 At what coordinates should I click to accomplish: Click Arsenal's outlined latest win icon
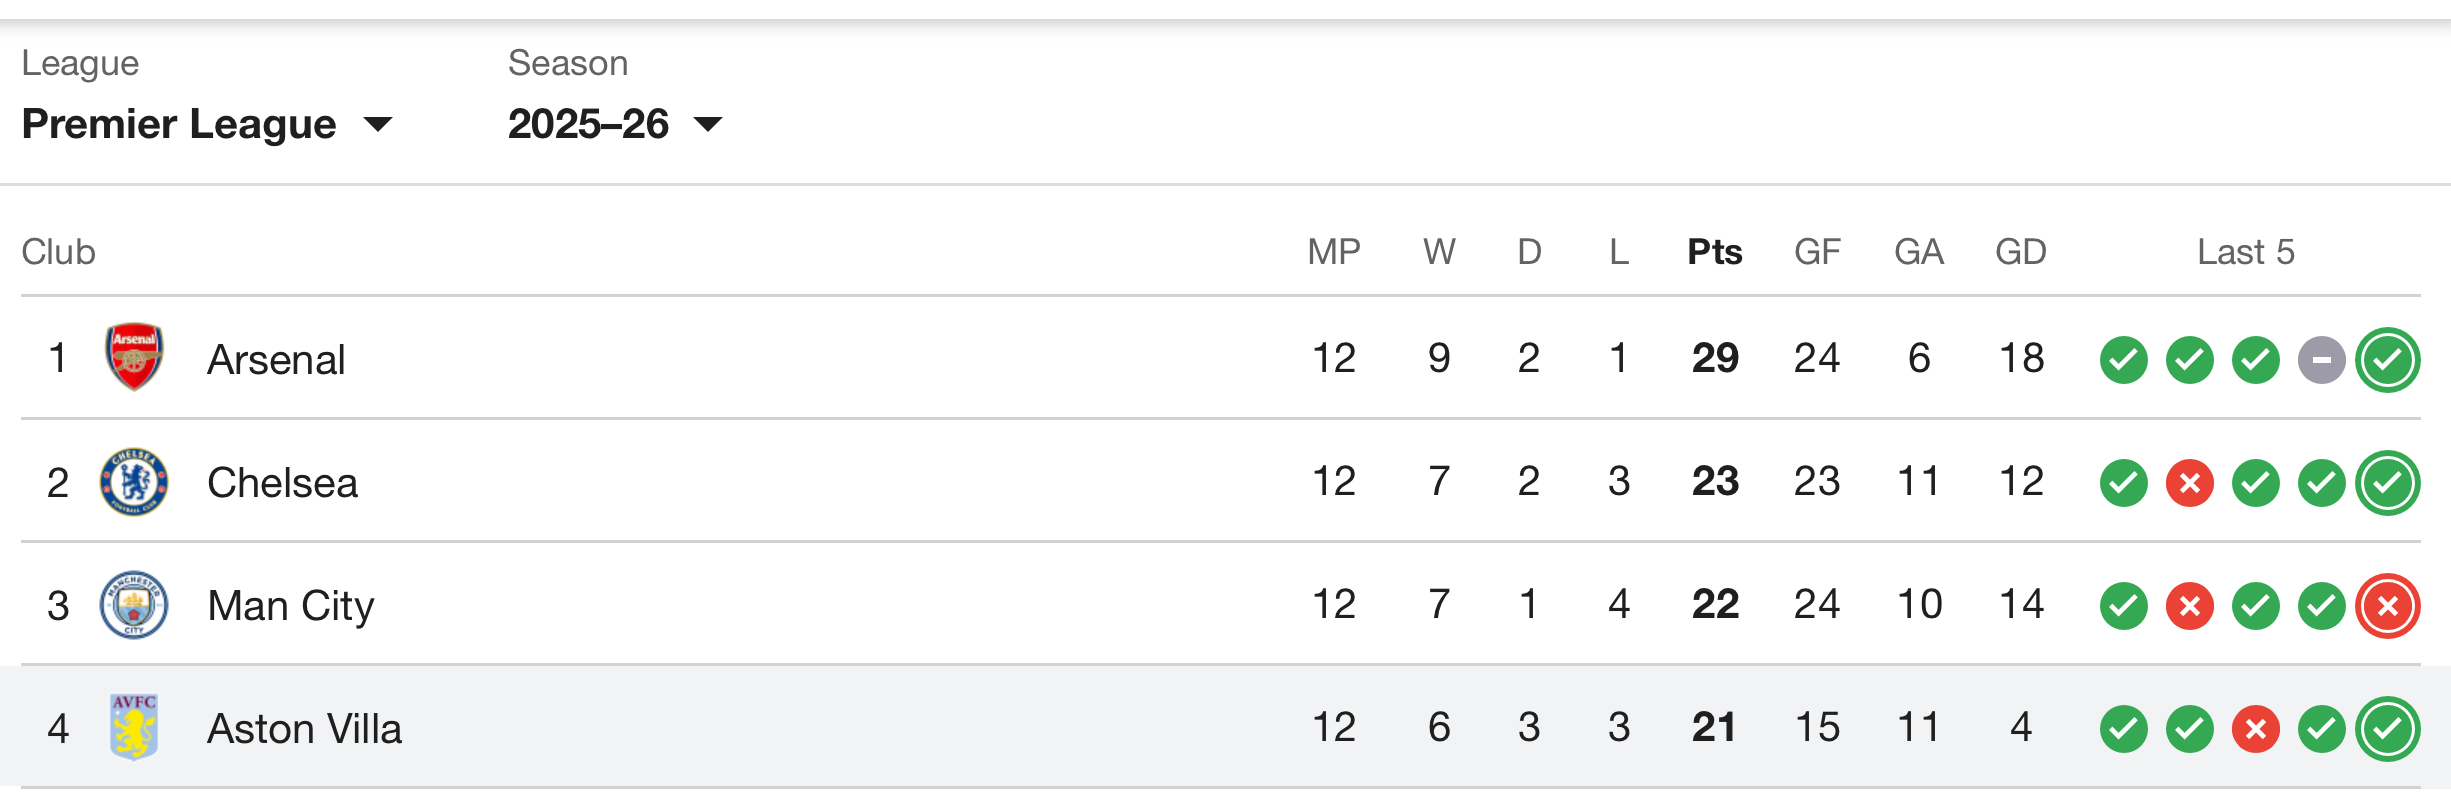click(2387, 360)
